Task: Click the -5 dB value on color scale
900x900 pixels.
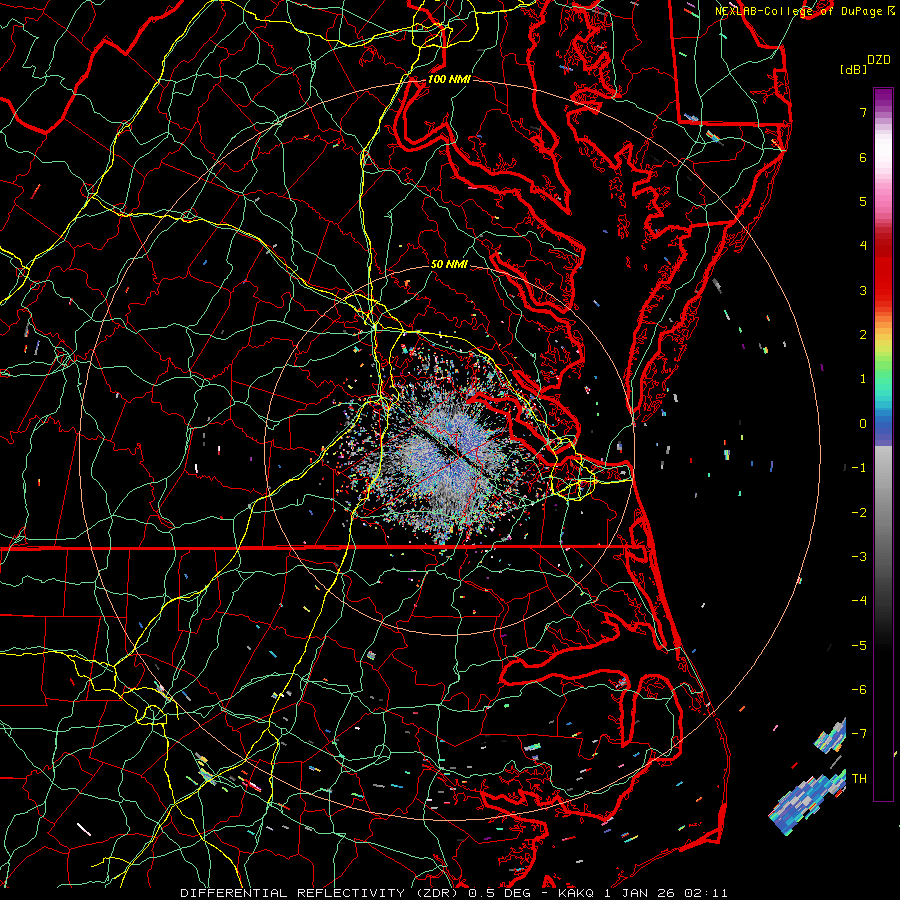Action: click(859, 646)
